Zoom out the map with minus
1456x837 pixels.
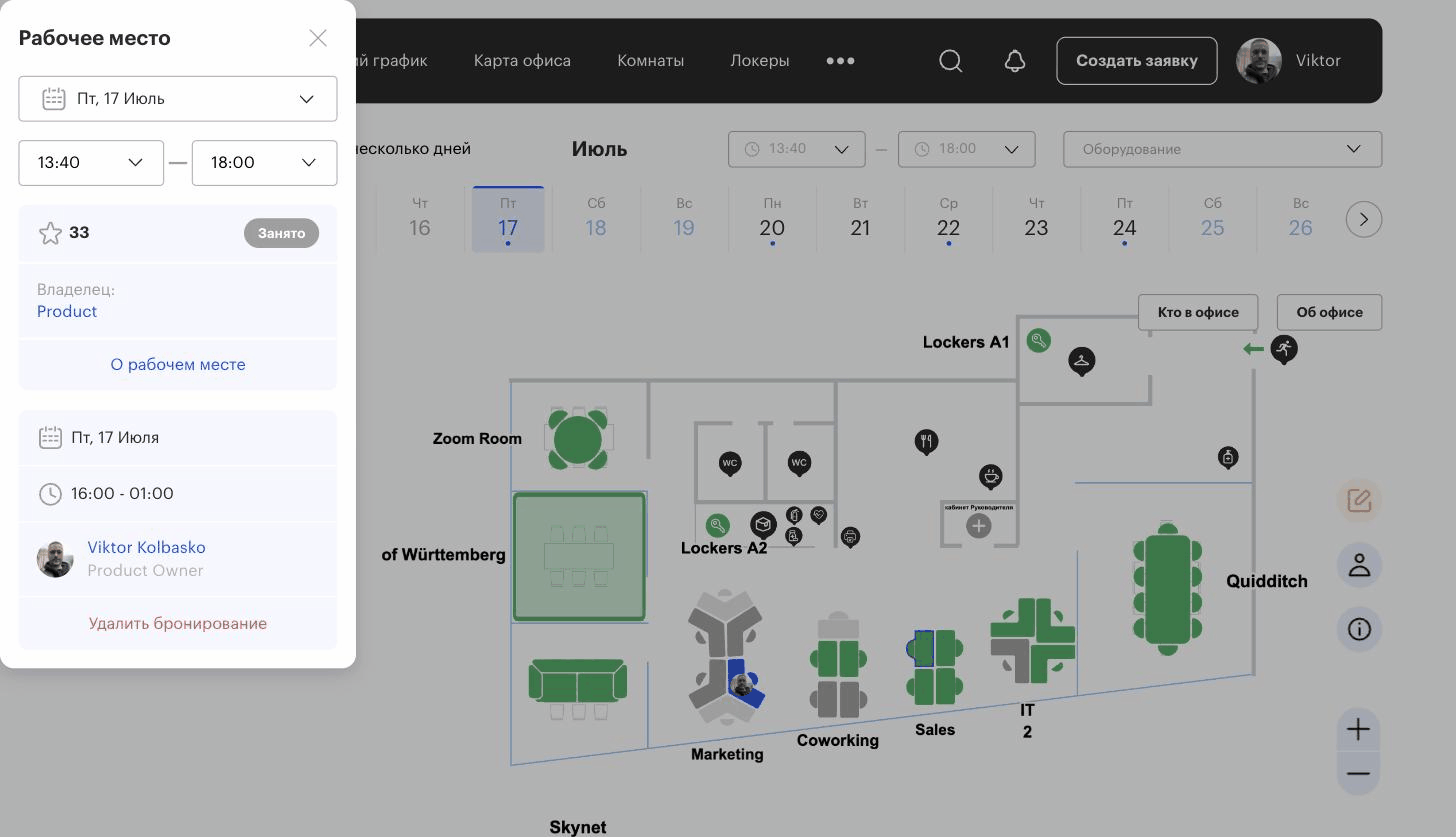tap(1358, 774)
